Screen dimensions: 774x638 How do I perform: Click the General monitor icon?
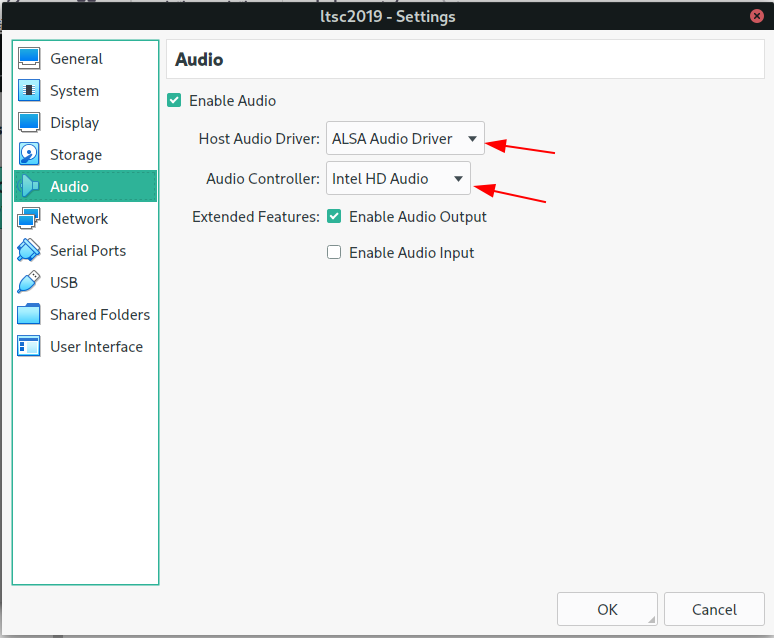pyautogui.click(x=29, y=58)
